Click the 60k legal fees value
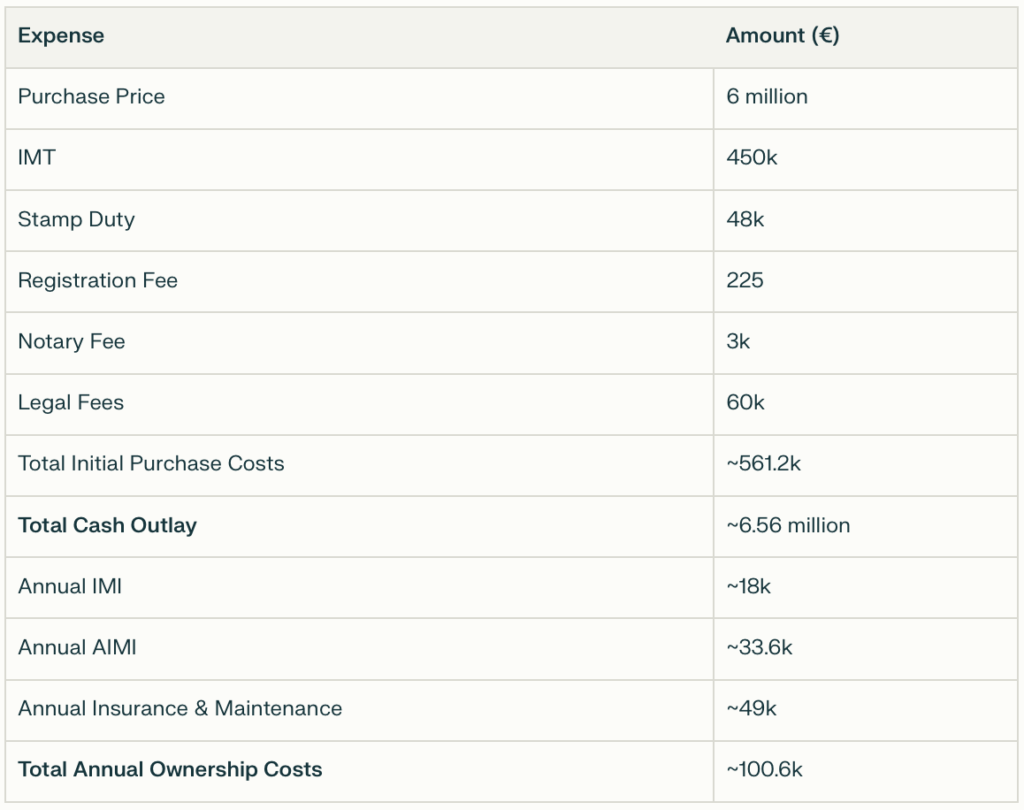 (746, 403)
